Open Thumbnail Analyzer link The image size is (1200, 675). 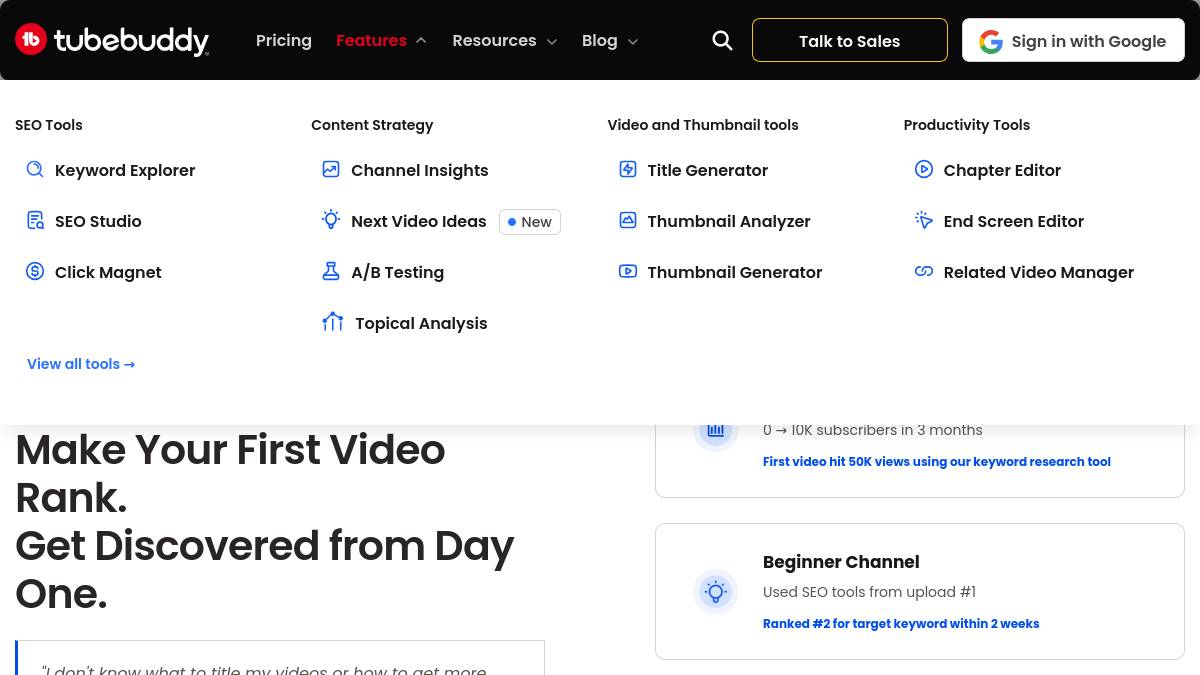tap(729, 221)
